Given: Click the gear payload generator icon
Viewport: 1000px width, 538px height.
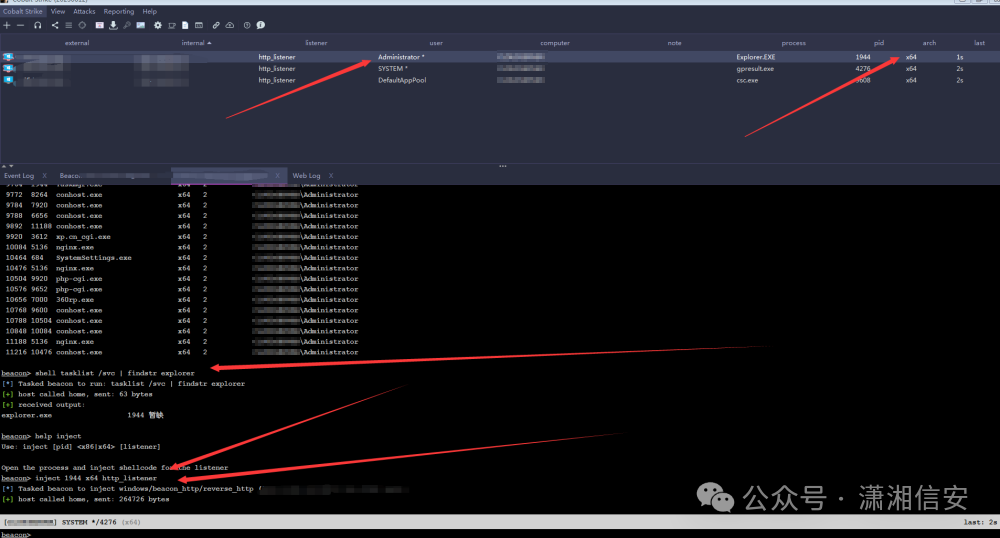Looking at the screenshot, I should pyautogui.click(x=158, y=25).
